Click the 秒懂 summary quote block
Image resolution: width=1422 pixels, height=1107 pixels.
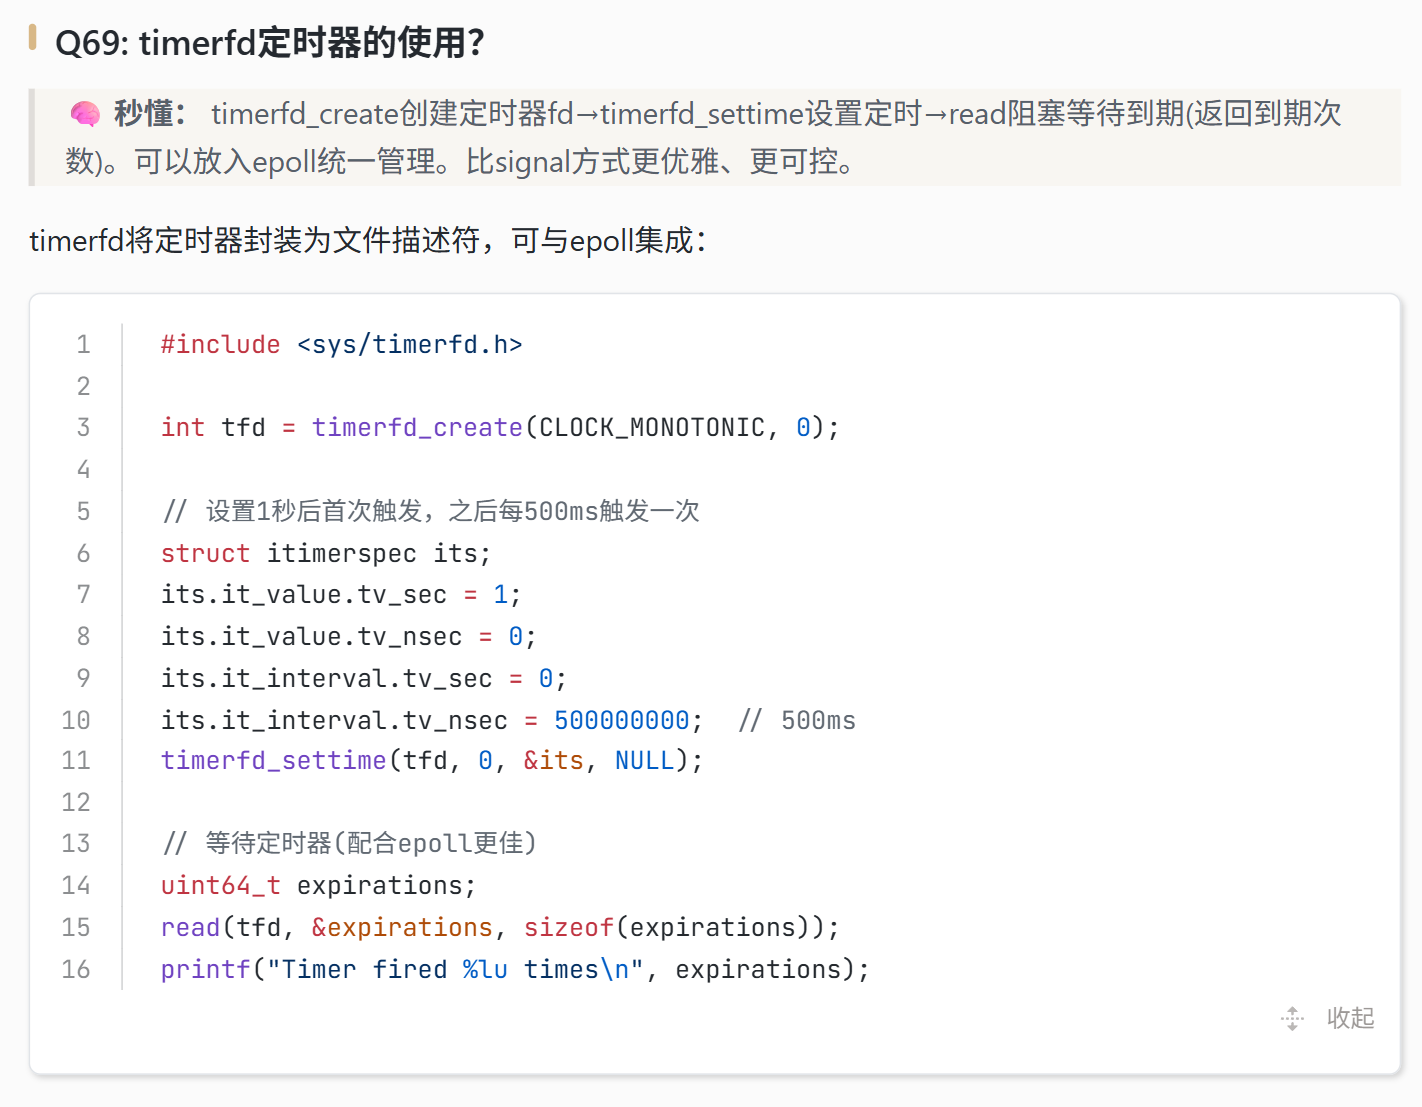coord(715,137)
